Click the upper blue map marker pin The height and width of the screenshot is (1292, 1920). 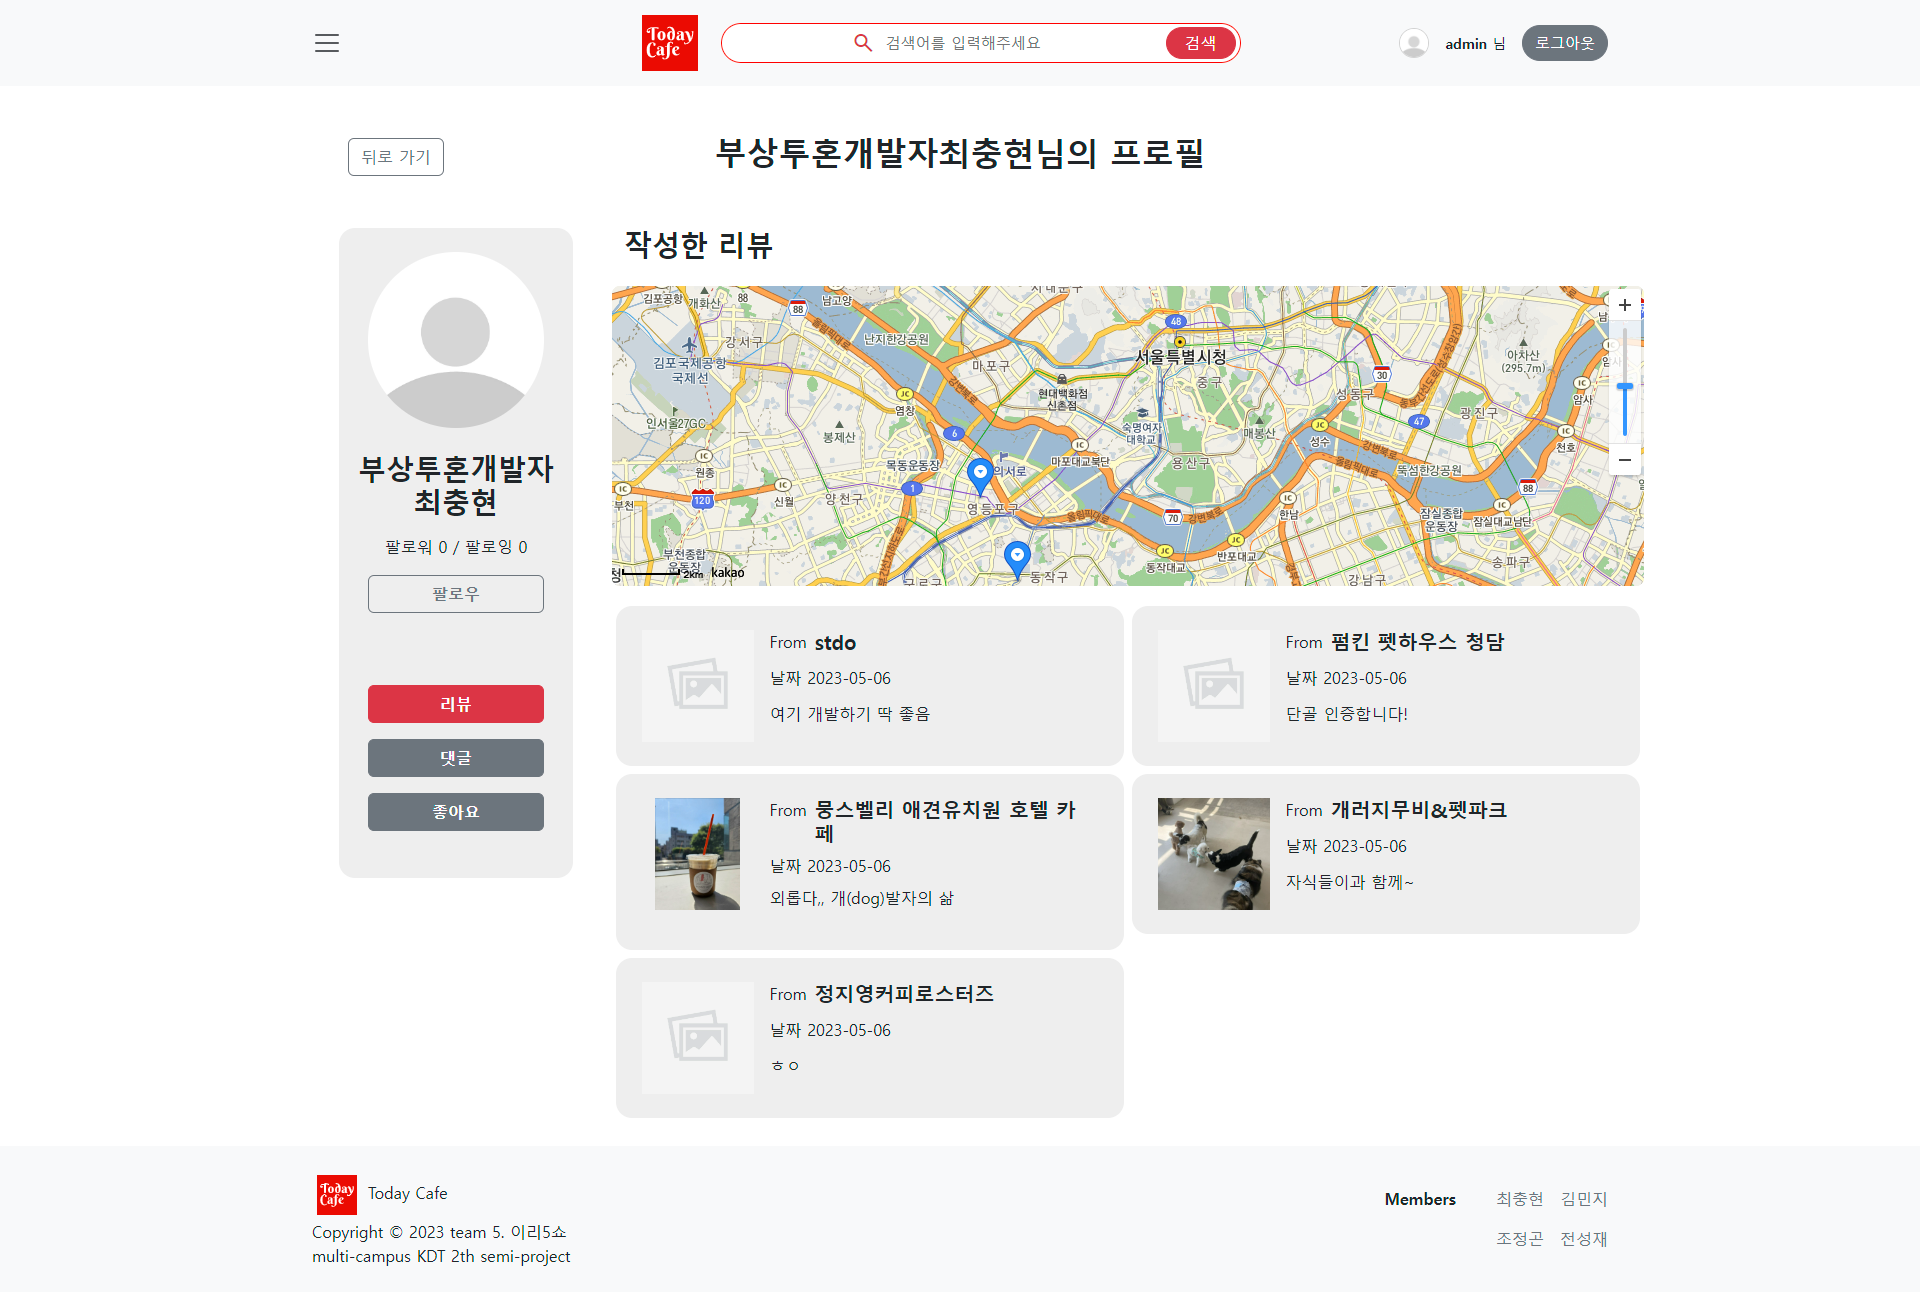point(980,474)
